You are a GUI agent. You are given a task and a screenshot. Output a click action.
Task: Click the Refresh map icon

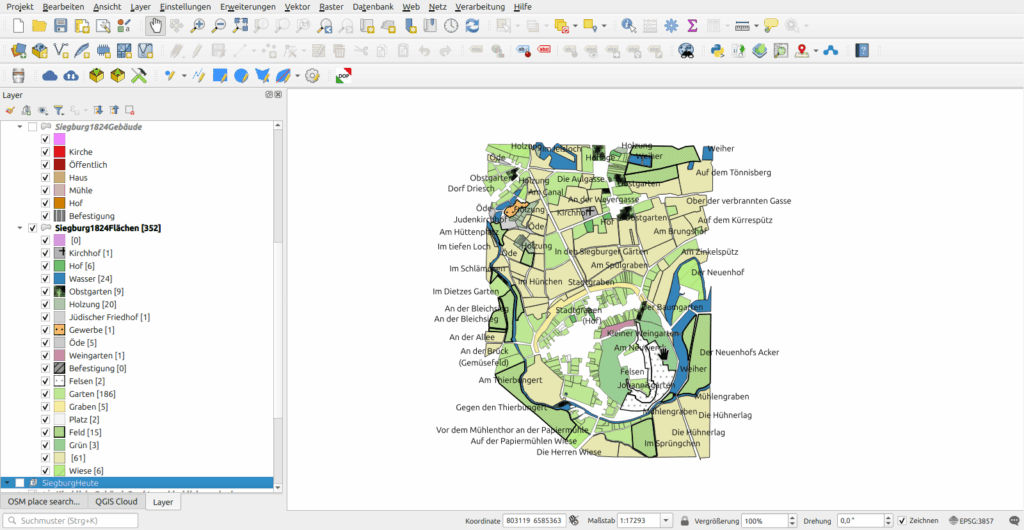pos(472,26)
